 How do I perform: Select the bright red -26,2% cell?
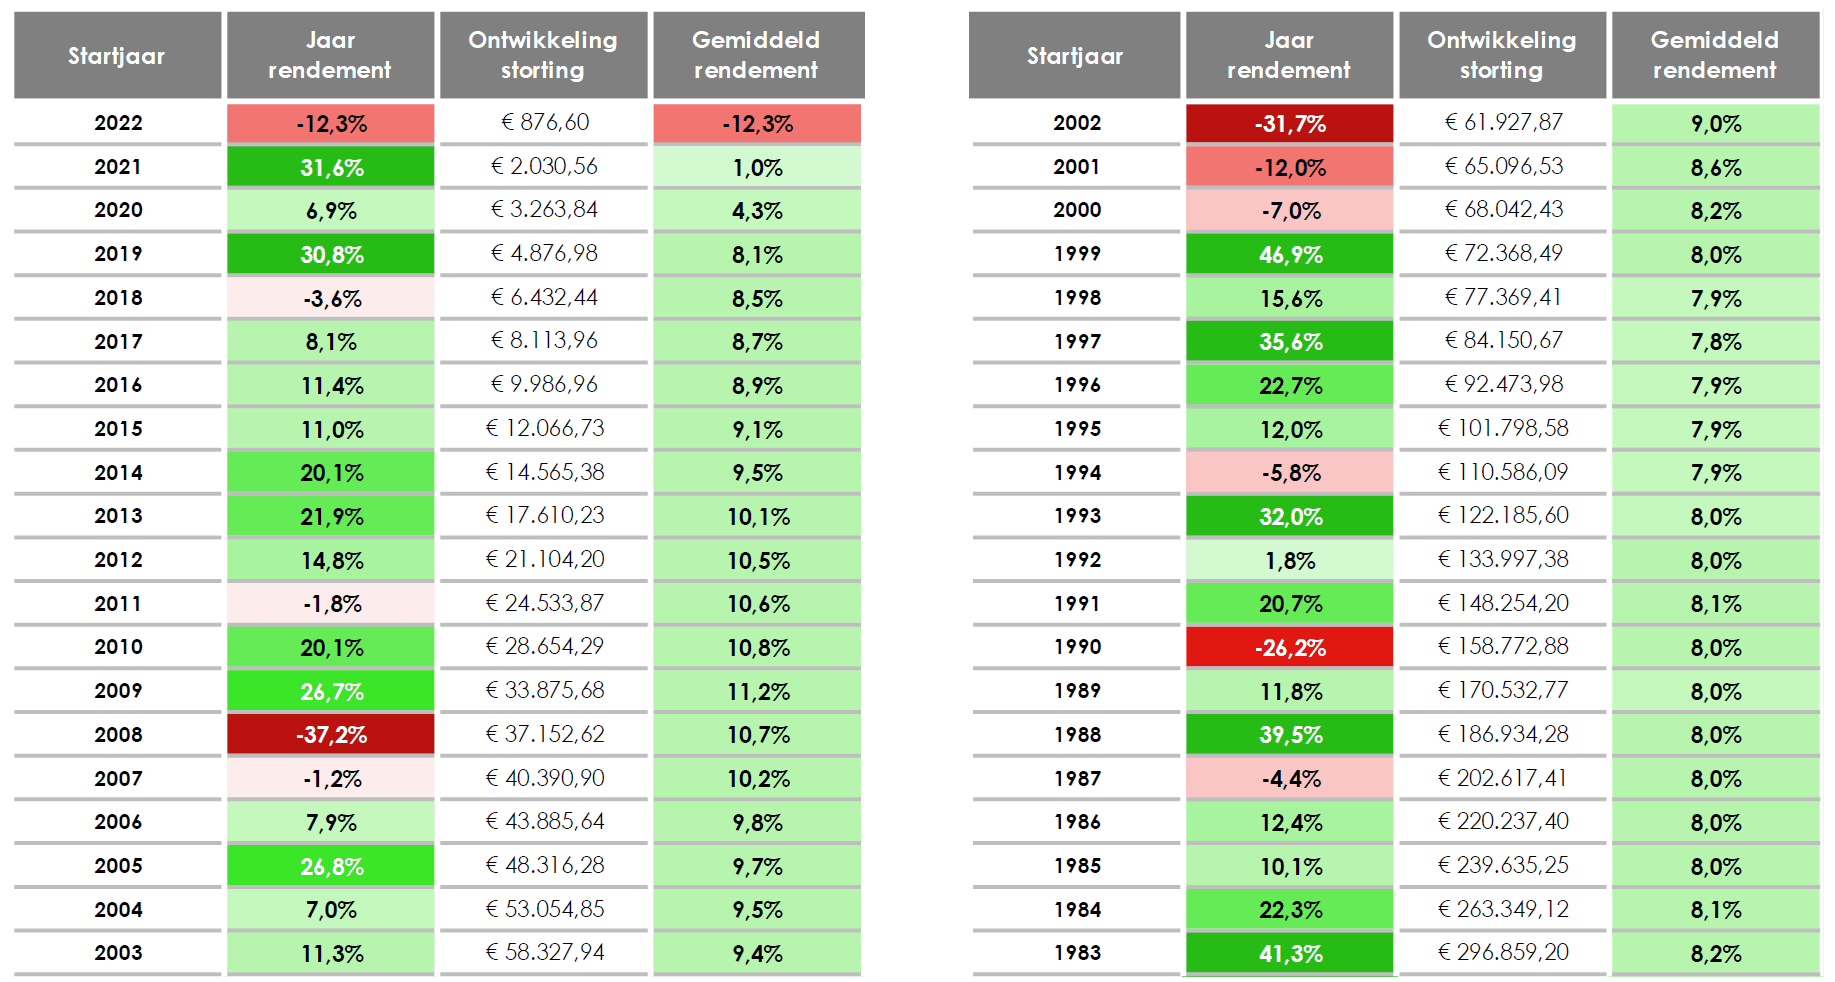pyautogui.click(x=1289, y=648)
